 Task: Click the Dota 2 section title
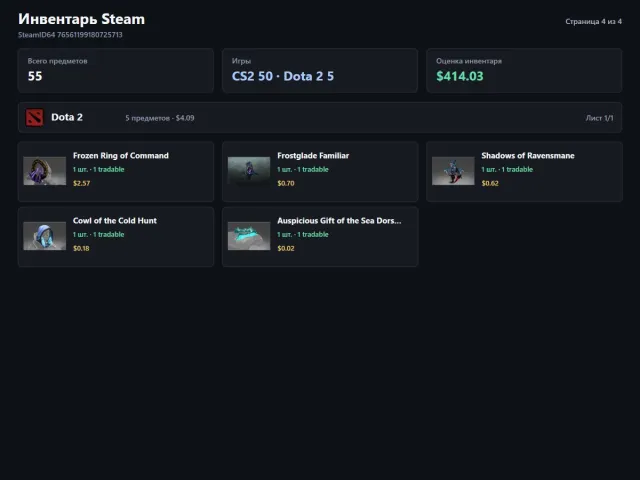click(x=67, y=118)
